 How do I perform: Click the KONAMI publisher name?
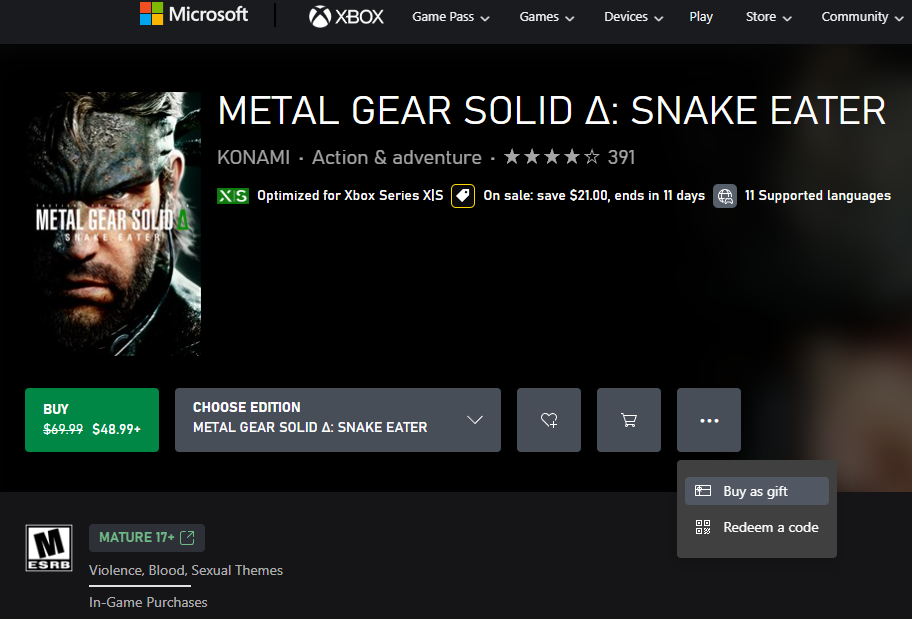click(x=254, y=157)
